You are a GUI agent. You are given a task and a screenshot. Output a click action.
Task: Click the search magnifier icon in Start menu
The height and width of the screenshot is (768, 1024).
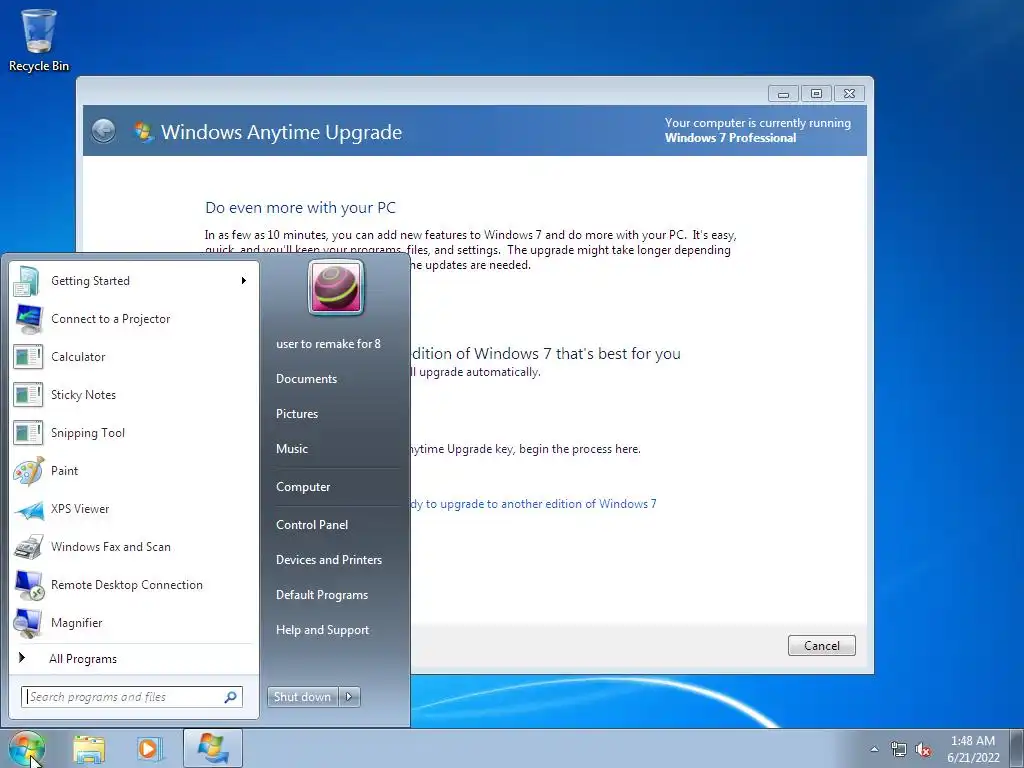tap(231, 697)
